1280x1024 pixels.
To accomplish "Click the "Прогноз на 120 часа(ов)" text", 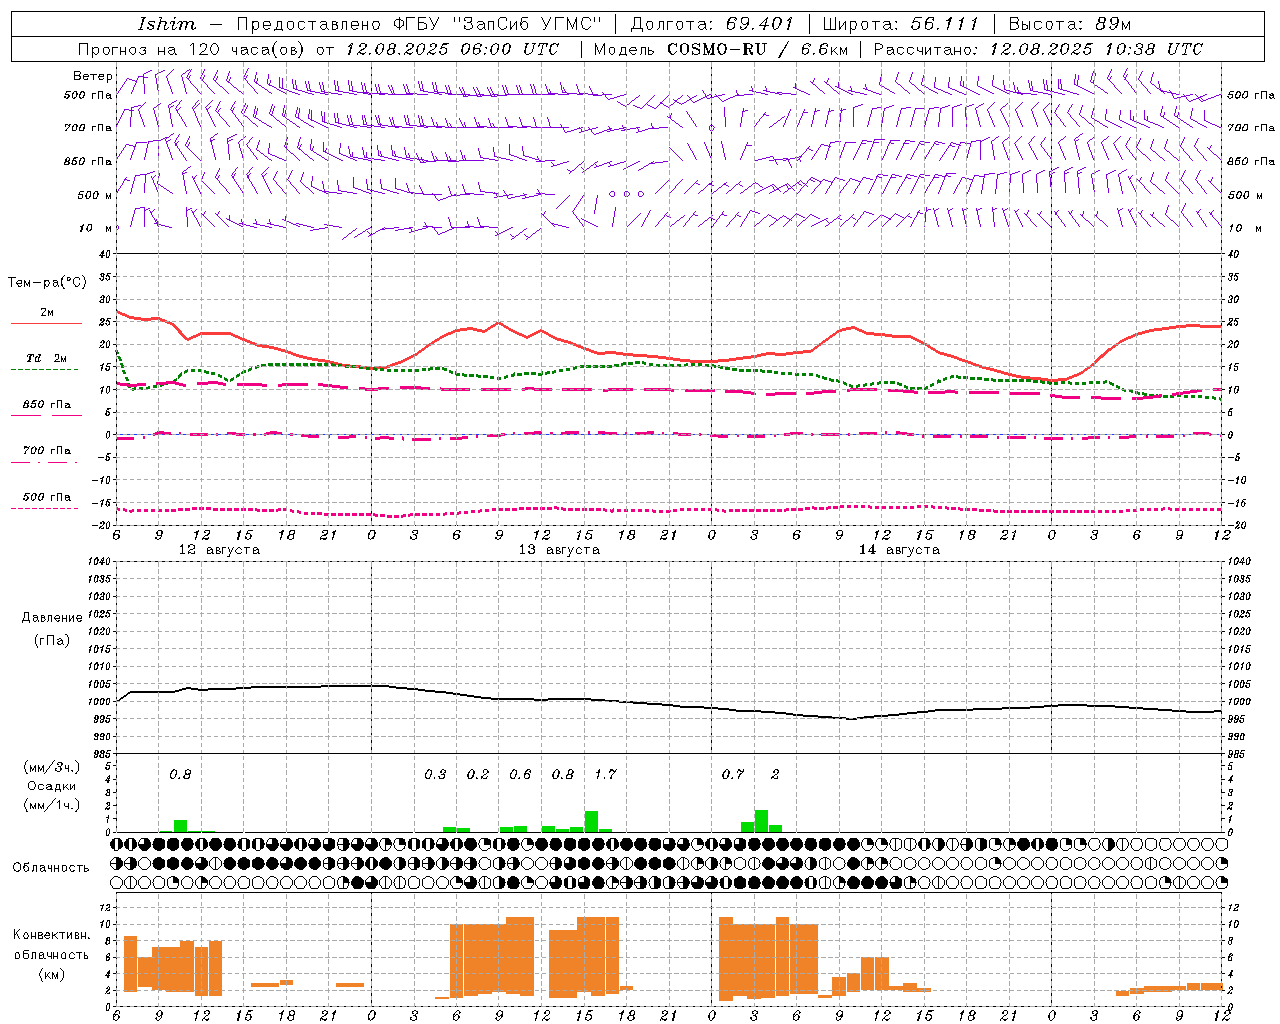I will click(193, 49).
